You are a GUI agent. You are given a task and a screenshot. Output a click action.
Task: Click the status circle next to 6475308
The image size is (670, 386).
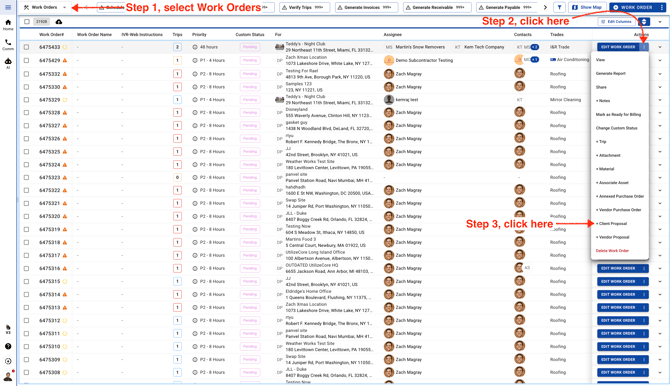65,372
